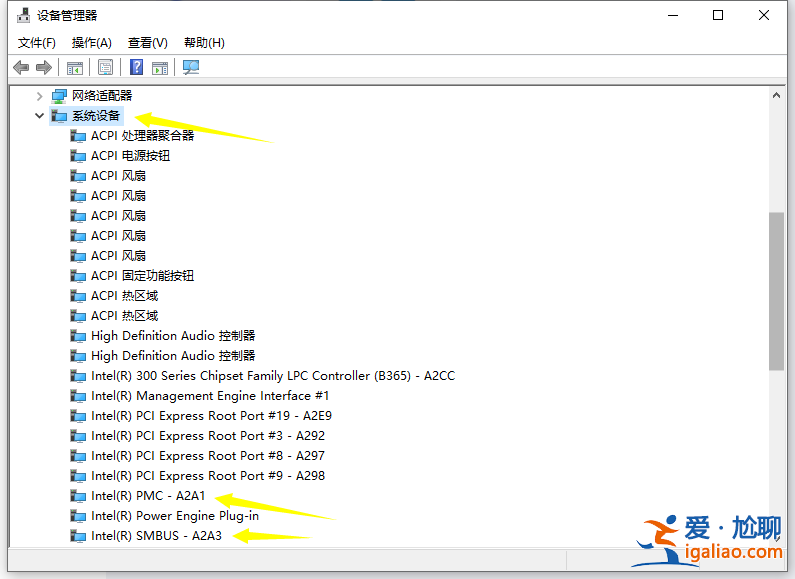Select Intel(R) Management Engine Interface #1
Viewport: 795px width, 579px height.
(210, 396)
